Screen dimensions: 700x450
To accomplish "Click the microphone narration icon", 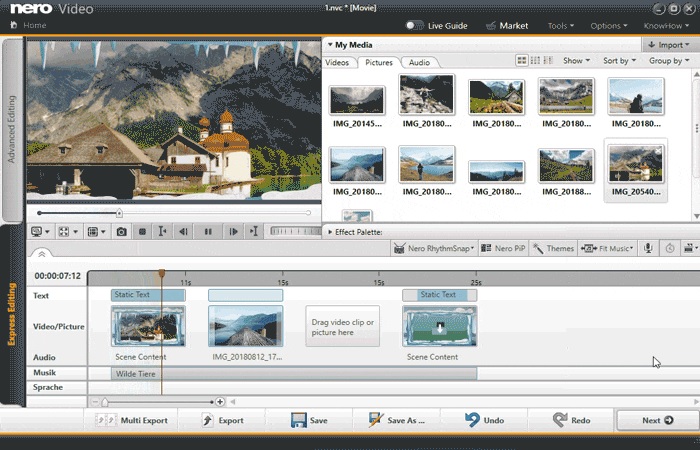I will coord(648,248).
